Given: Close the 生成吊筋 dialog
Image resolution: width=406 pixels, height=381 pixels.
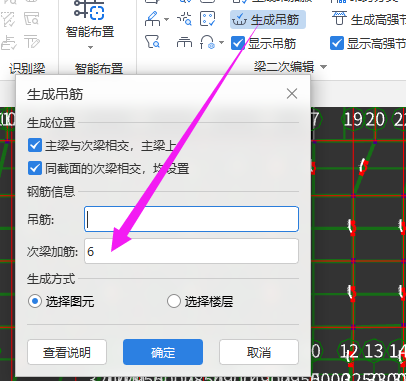Looking at the screenshot, I should (x=292, y=94).
